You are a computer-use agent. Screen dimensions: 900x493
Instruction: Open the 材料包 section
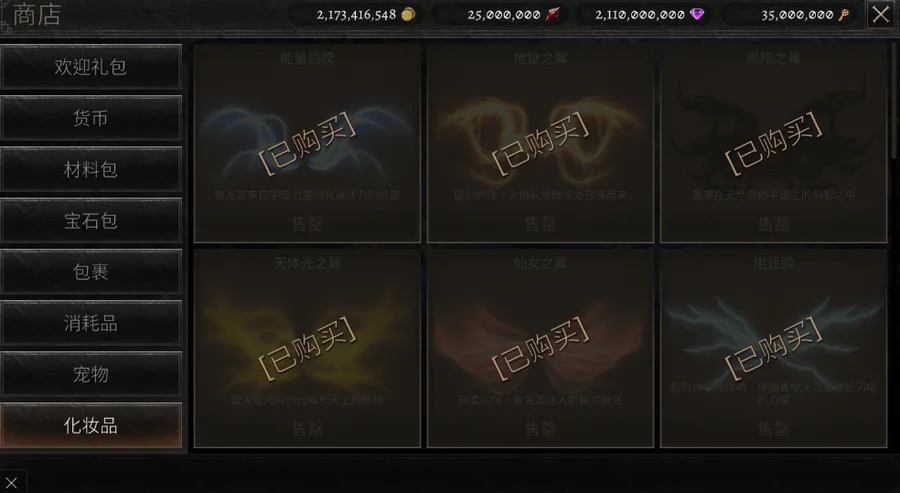(91, 169)
